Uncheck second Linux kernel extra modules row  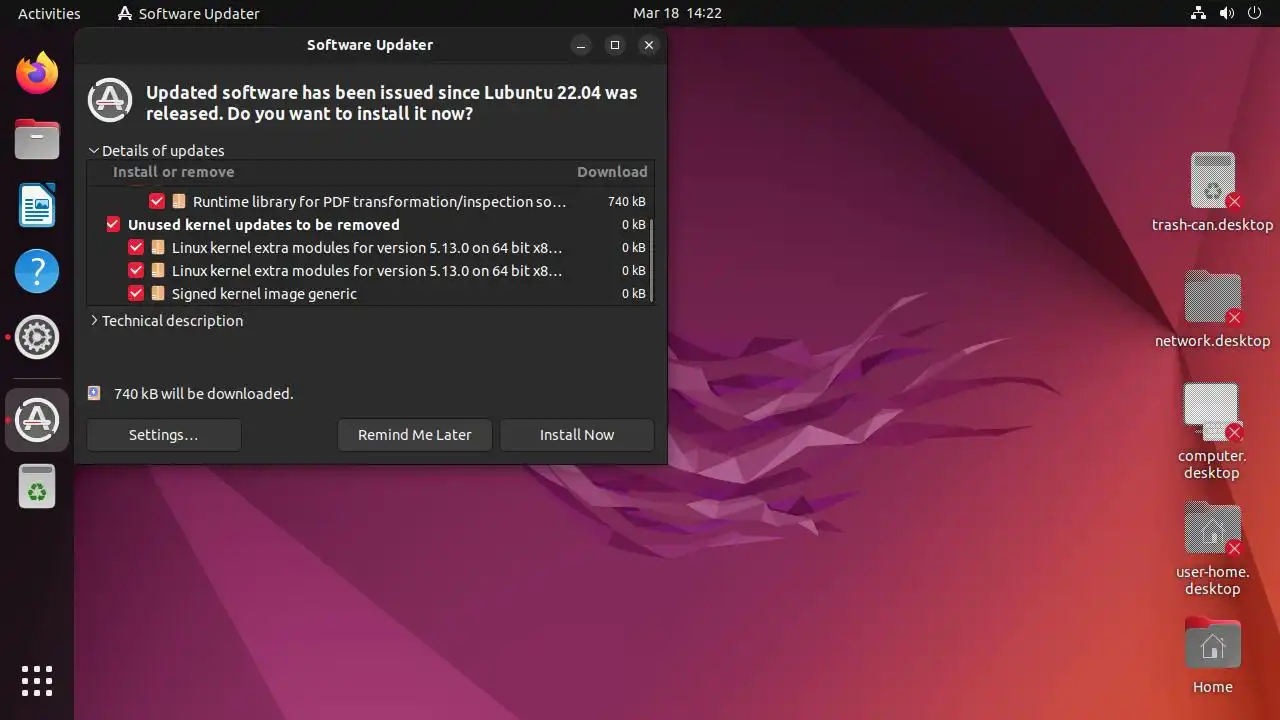coord(136,270)
